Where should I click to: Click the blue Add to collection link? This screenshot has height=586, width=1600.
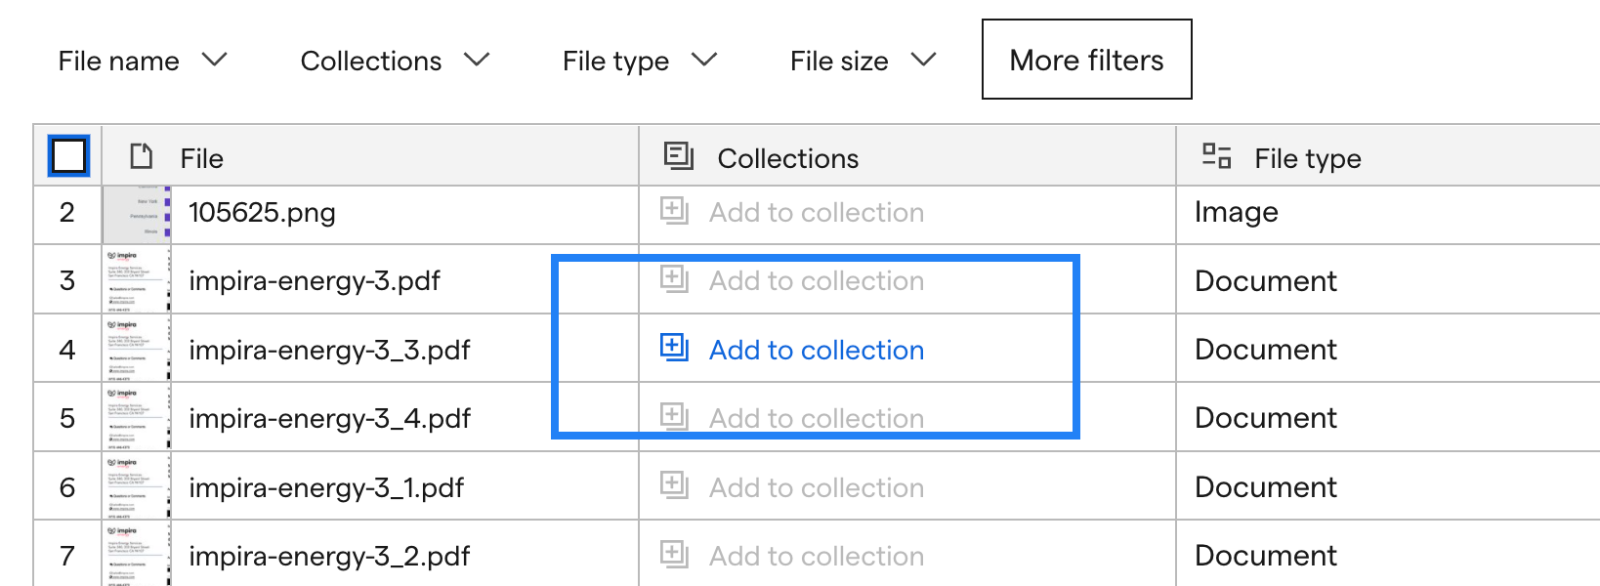click(816, 350)
